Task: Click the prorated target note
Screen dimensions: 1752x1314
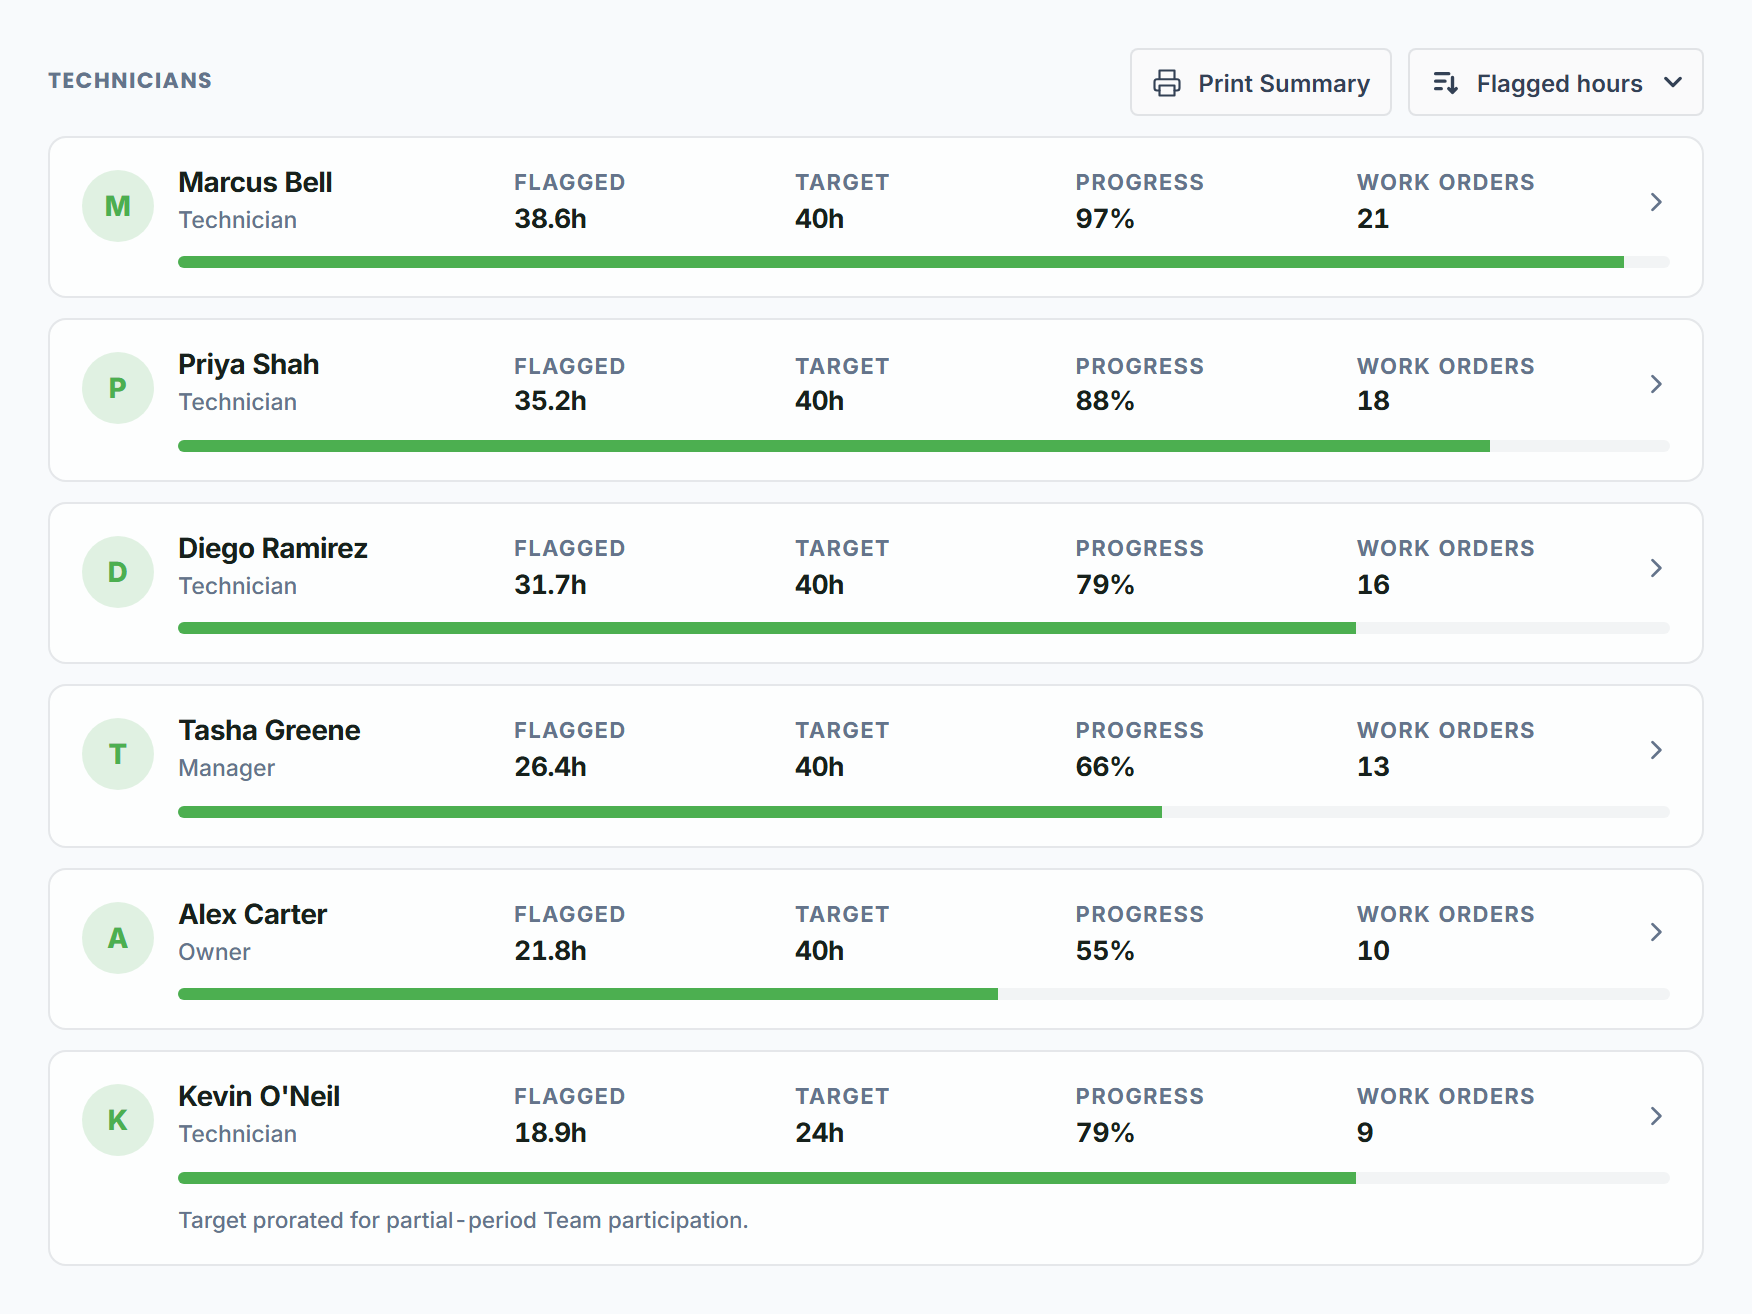Action: click(x=463, y=1220)
